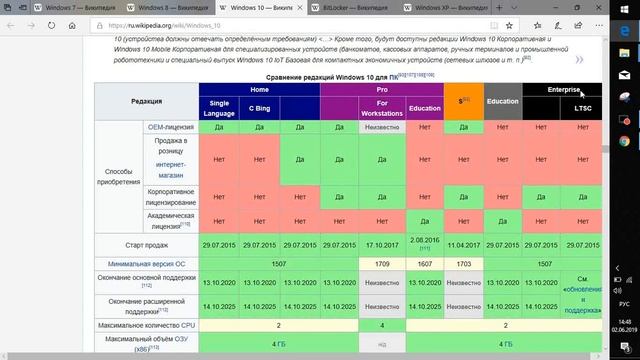Open File Explorer from the taskbar

(x=624, y=53)
